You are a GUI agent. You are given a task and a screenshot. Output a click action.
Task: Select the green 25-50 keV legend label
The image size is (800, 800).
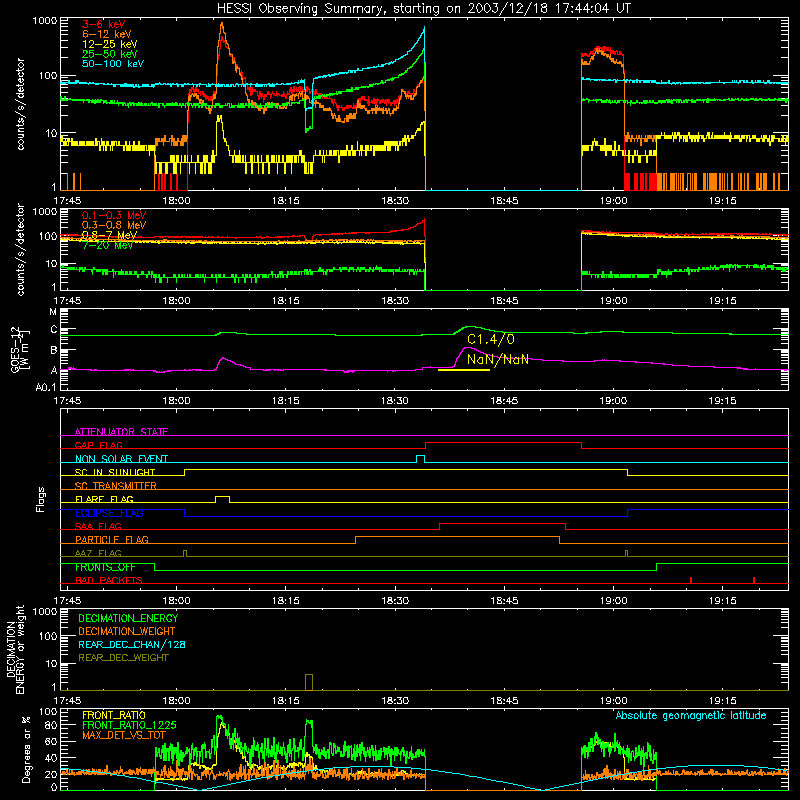tap(109, 54)
